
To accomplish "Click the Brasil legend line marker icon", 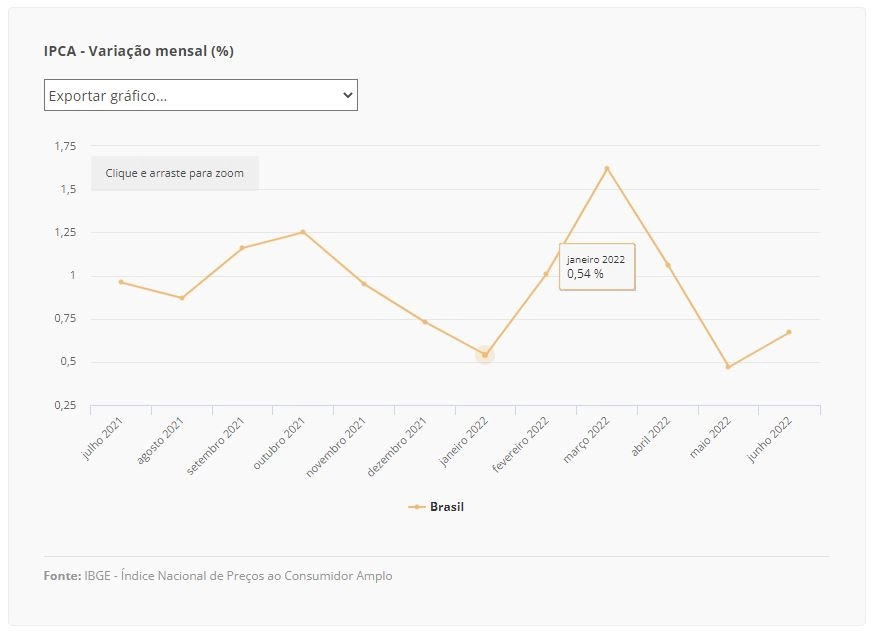I will [417, 507].
